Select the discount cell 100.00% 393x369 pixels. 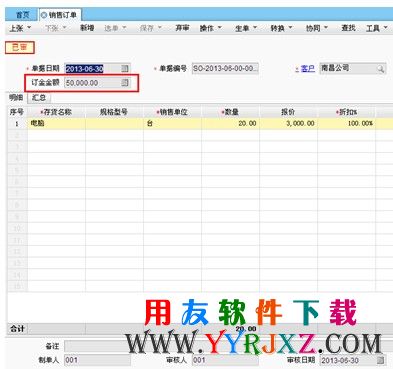pyautogui.click(x=346, y=123)
